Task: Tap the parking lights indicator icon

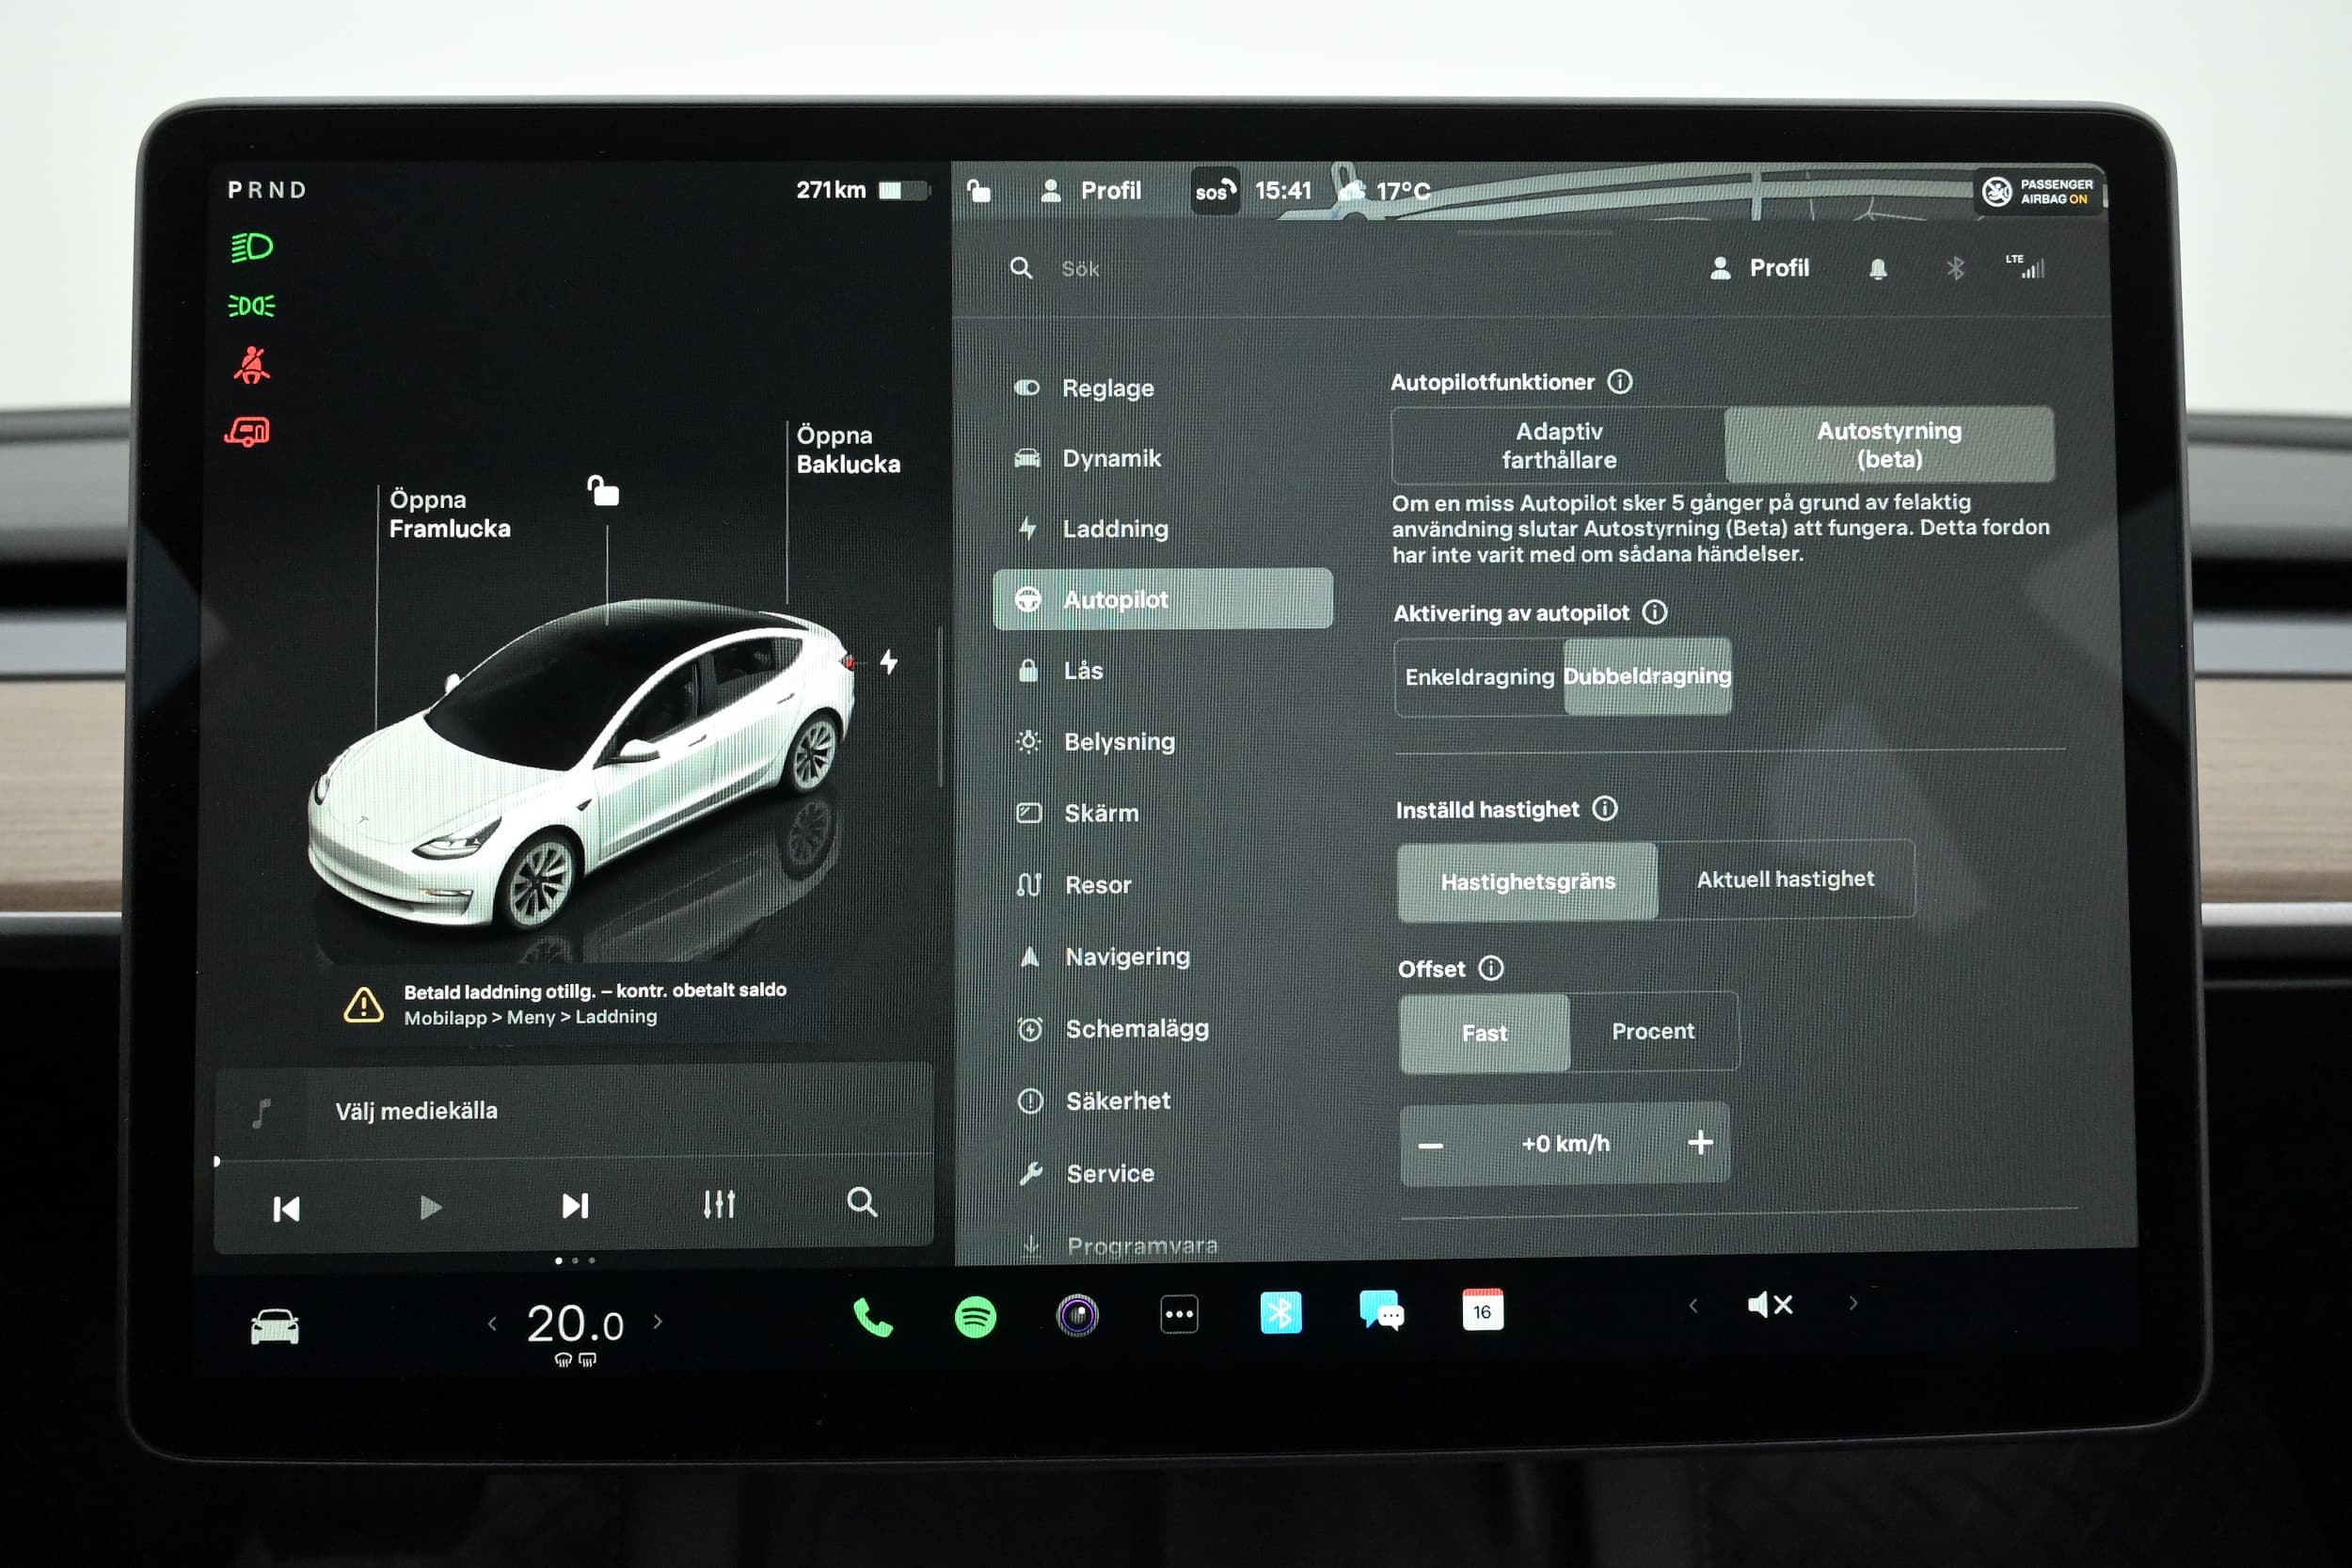Action: [x=252, y=305]
